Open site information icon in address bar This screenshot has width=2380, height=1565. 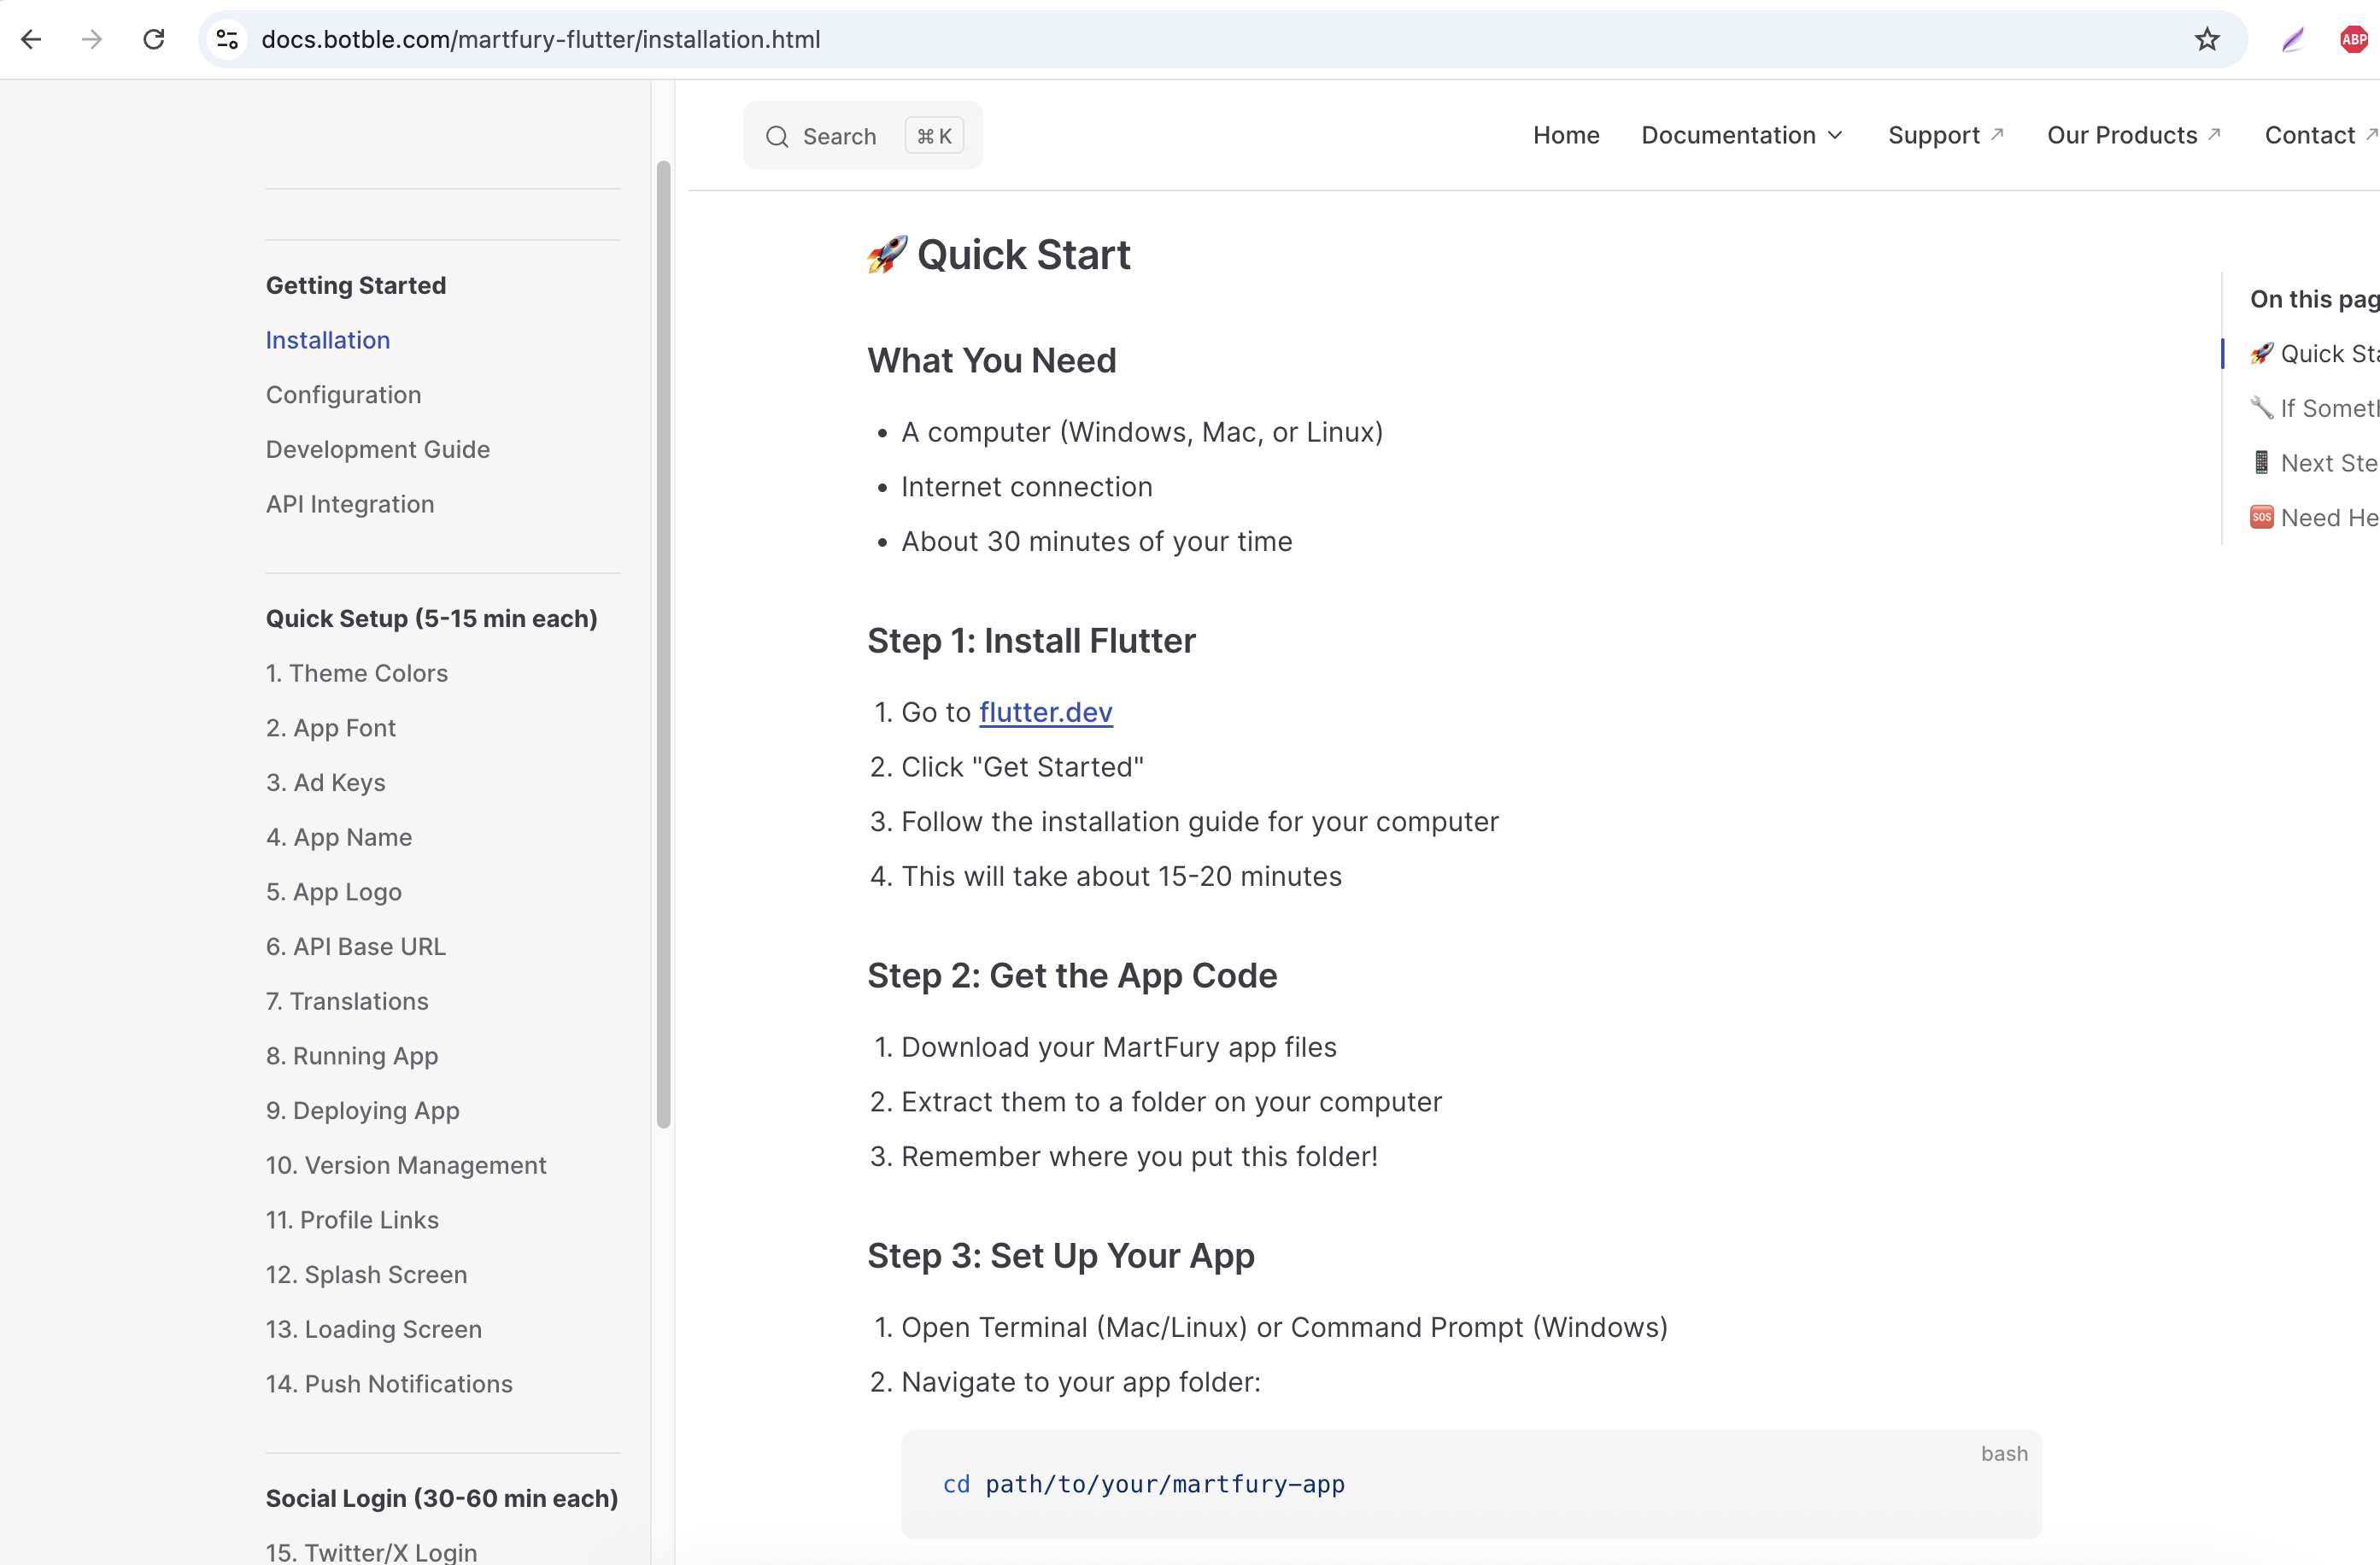pos(227,39)
